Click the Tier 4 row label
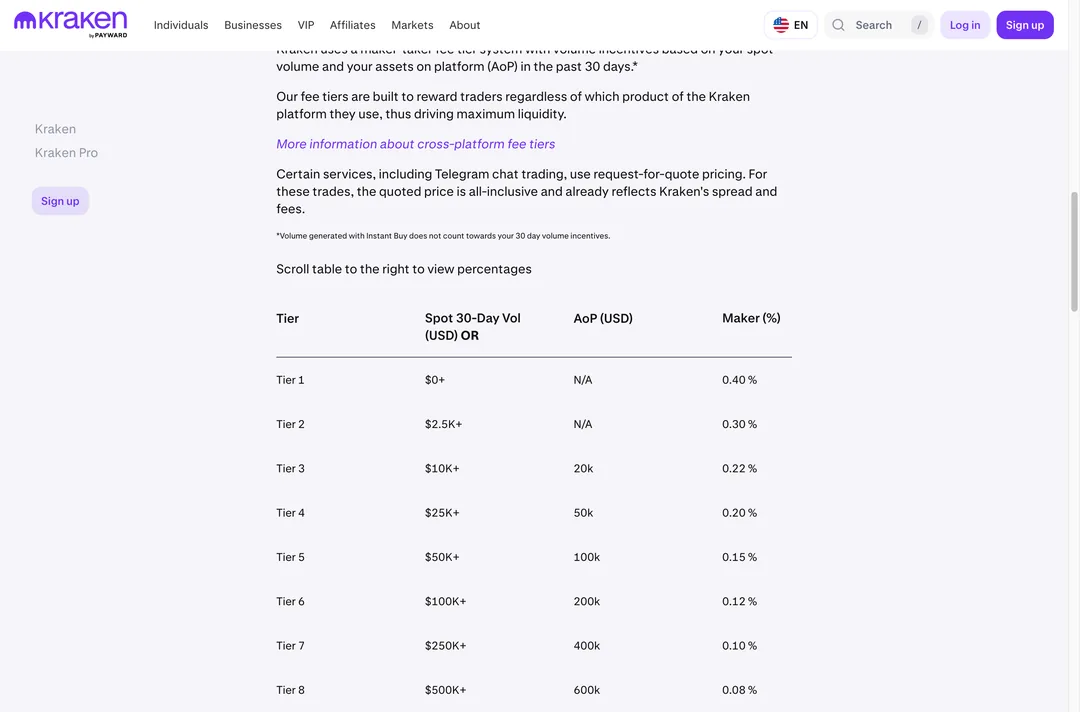 coord(290,513)
